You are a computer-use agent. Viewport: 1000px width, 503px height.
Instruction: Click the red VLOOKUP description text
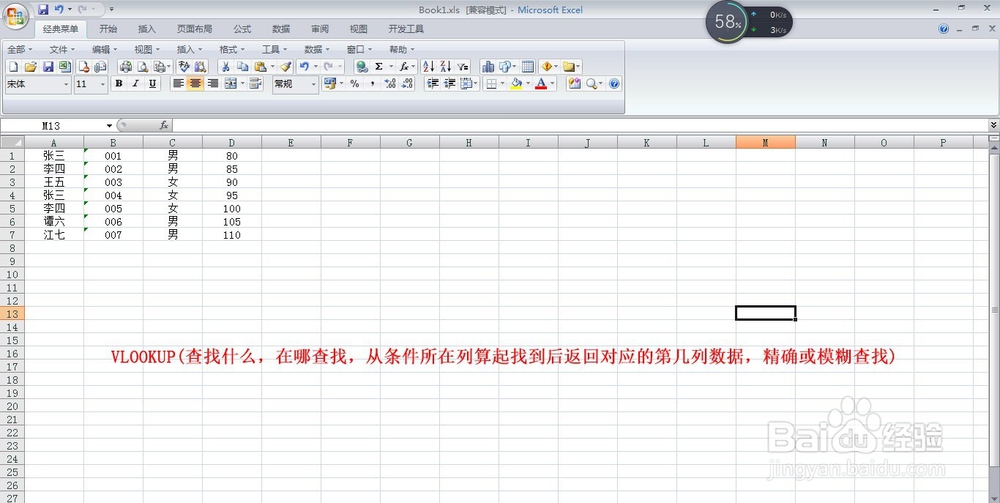click(x=503, y=357)
